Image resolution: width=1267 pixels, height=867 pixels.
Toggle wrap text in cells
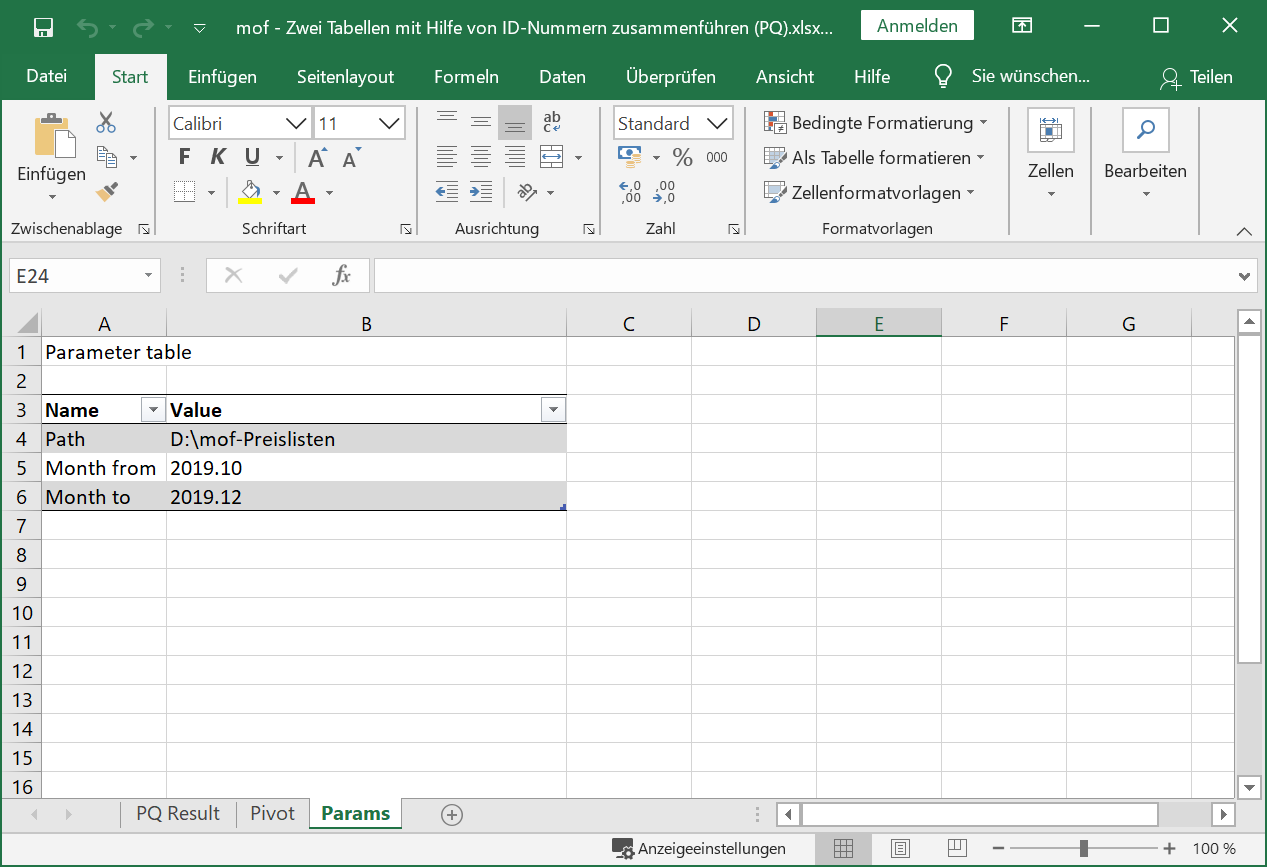[x=551, y=123]
